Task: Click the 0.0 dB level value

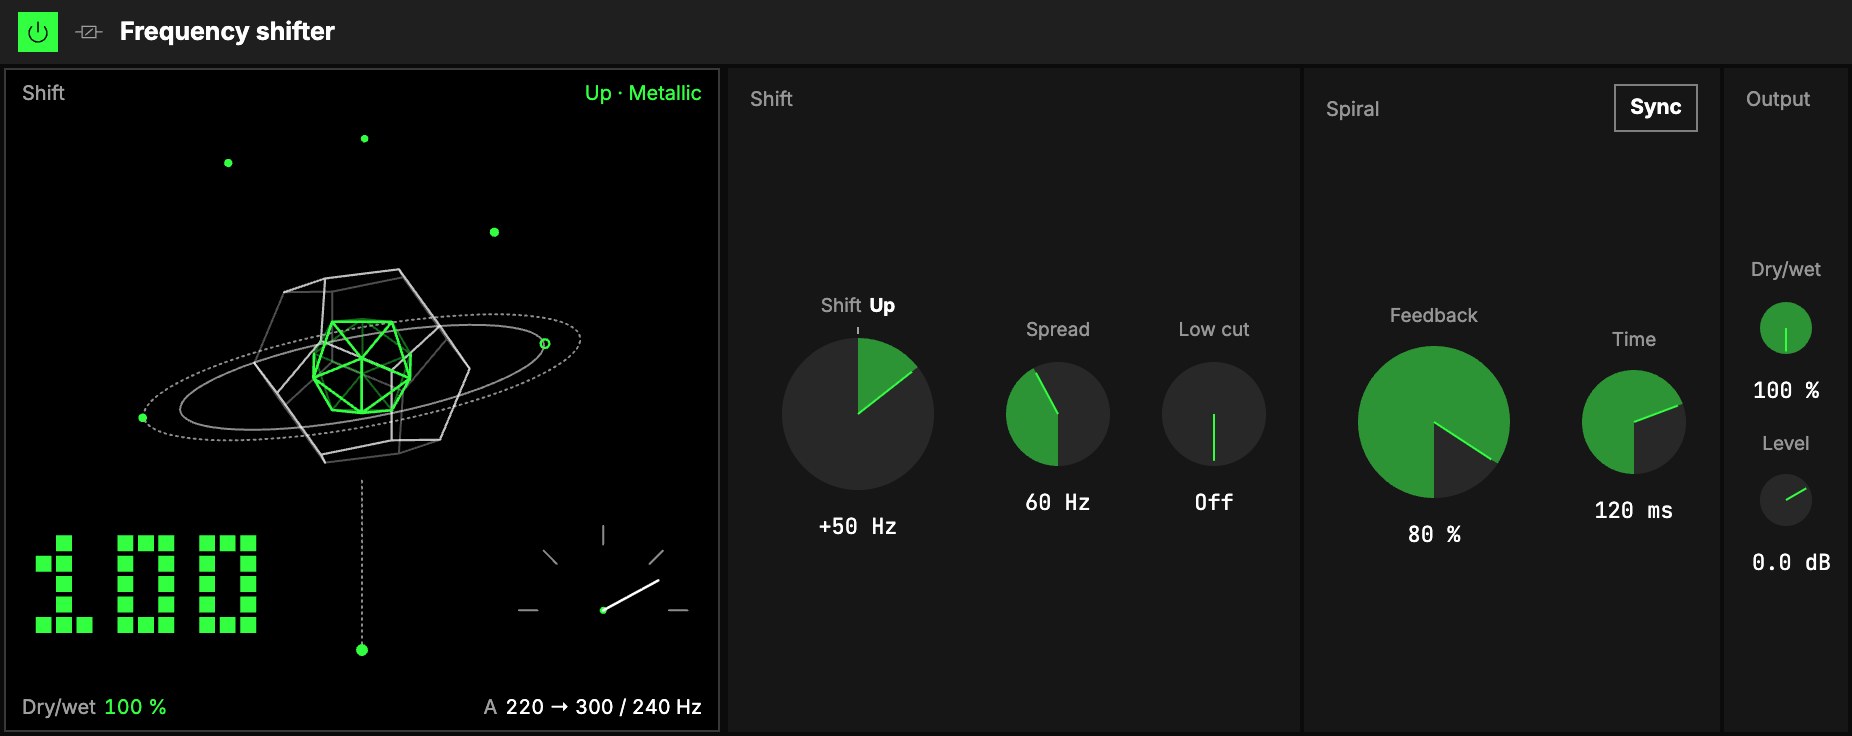Action: pyautogui.click(x=1791, y=563)
